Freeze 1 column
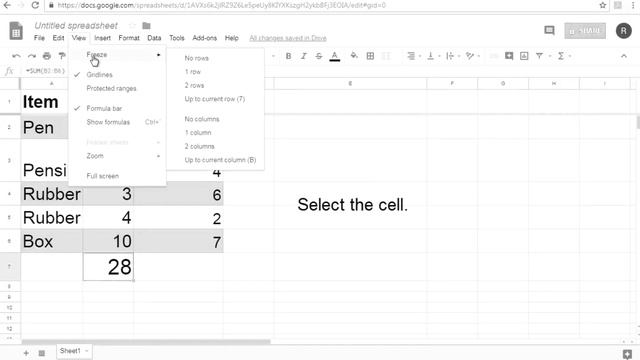640x360 pixels. tap(216, 133)
